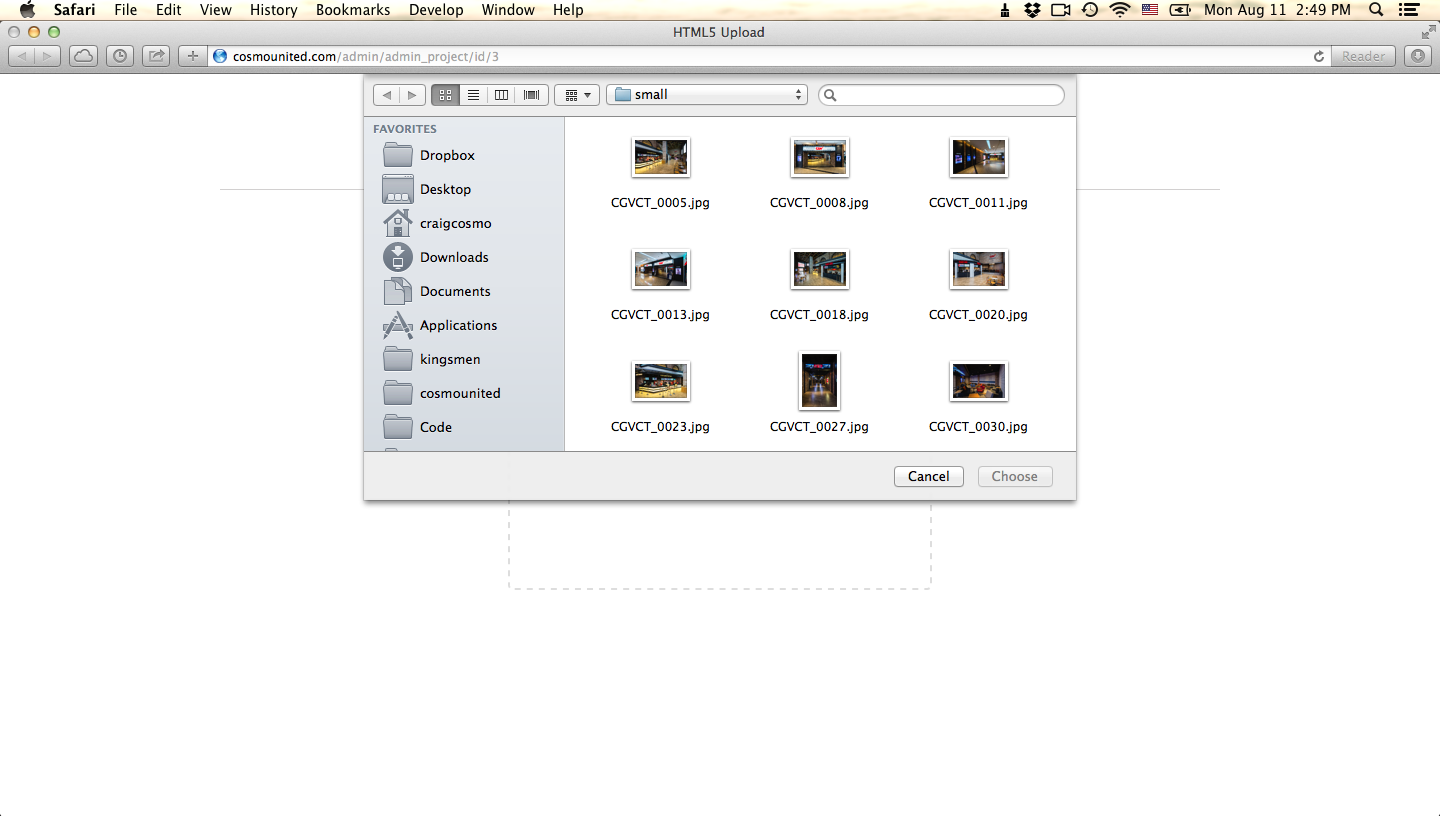This screenshot has width=1440, height=816.
Task: Select CGVCT_0013.jpg thumbnail
Action: [x=660, y=269]
